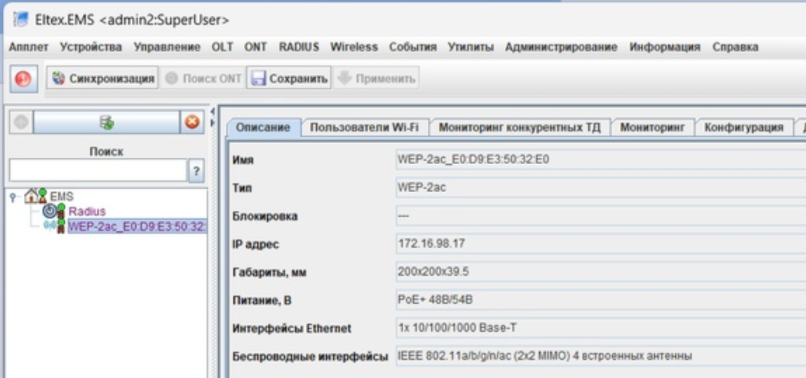Click into the Поиск search field
Viewport: 806px width, 378px height.
pos(98,170)
